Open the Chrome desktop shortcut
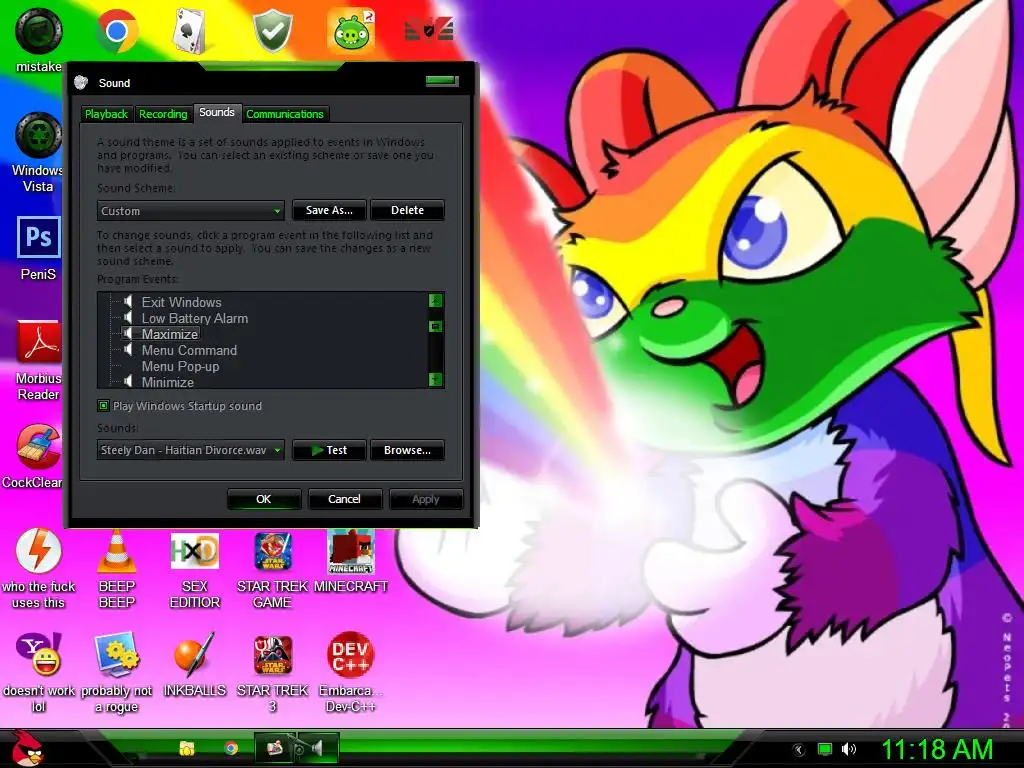This screenshot has height=768, width=1024. [x=117, y=31]
